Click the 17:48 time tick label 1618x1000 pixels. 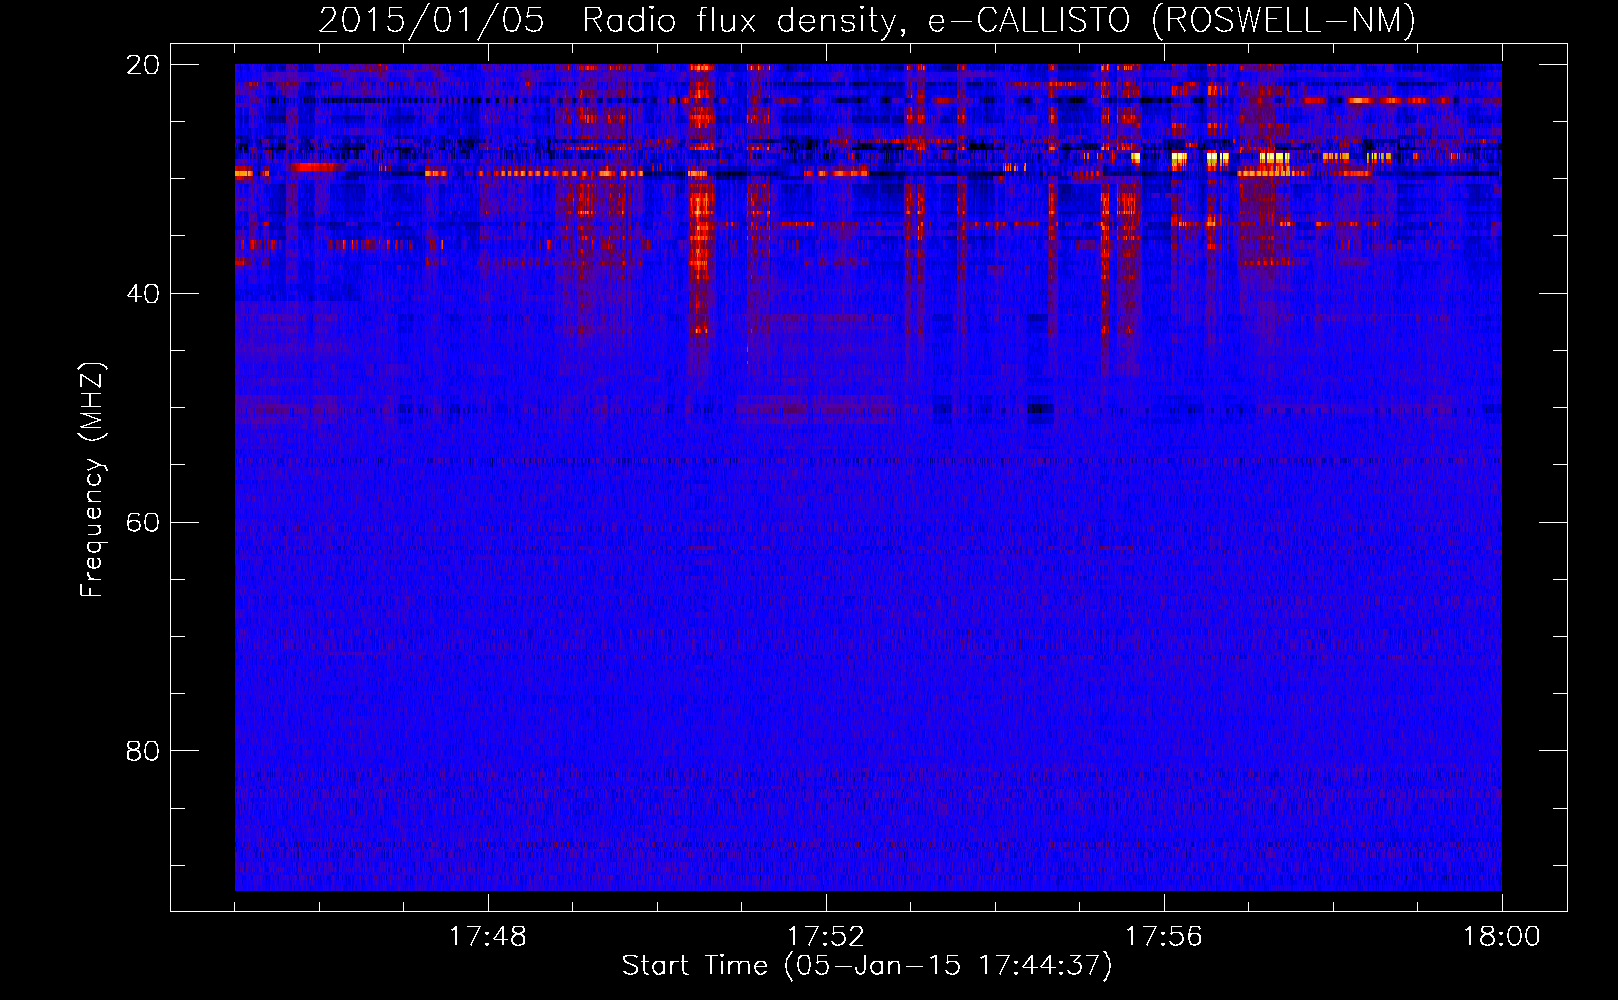click(488, 937)
